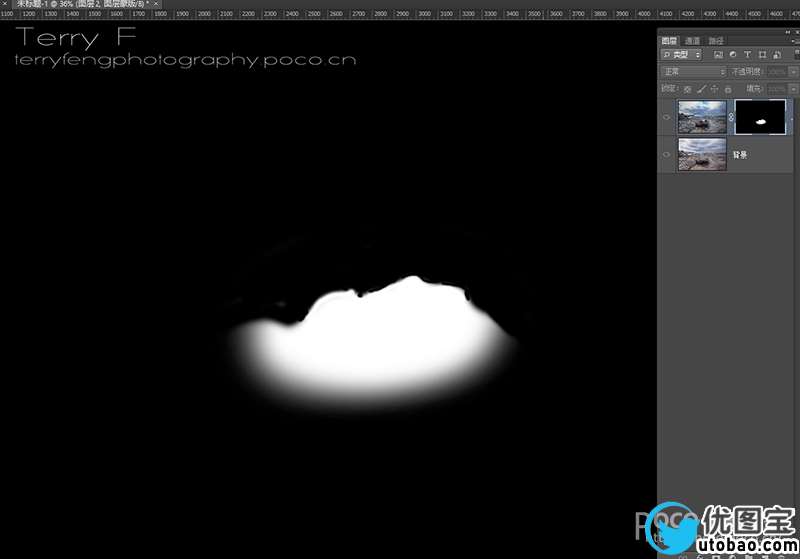The height and width of the screenshot is (559, 800).
Task: Filter layers by smart objects icon
Action: [x=777, y=55]
